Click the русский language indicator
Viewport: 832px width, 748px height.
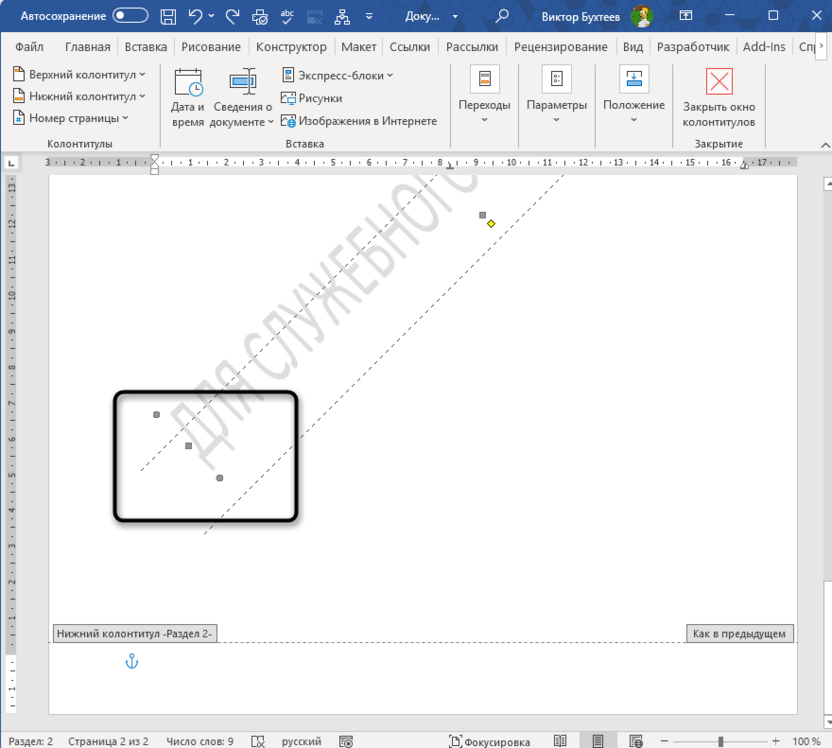(301, 741)
